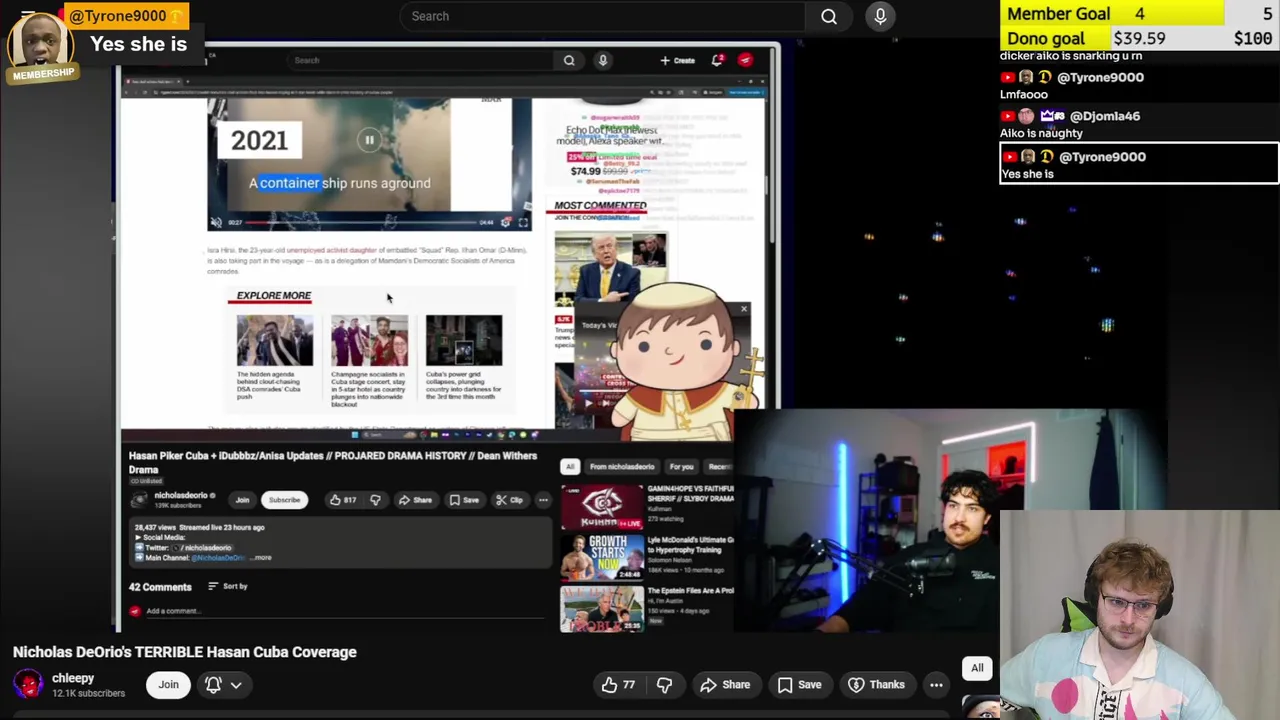Open 'Champagne socialists in Cuba' article thumbnail
Image resolution: width=1280 pixels, height=720 pixels.
coord(369,340)
